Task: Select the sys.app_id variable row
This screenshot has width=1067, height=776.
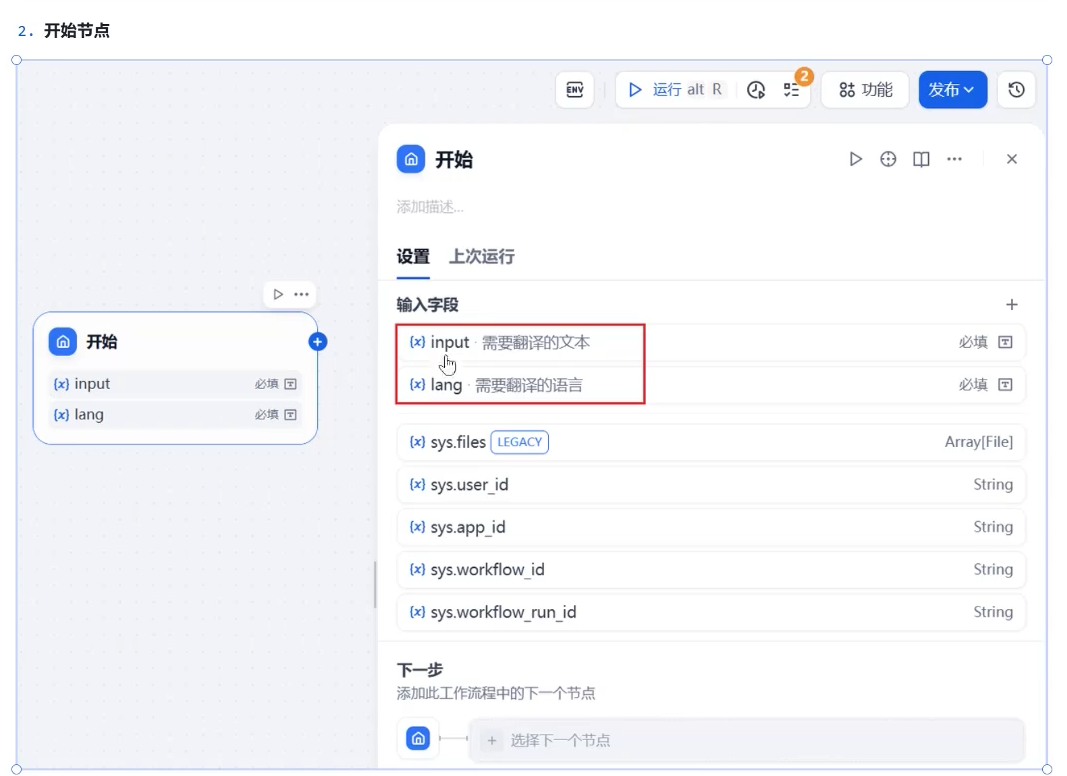Action: (711, 528)
